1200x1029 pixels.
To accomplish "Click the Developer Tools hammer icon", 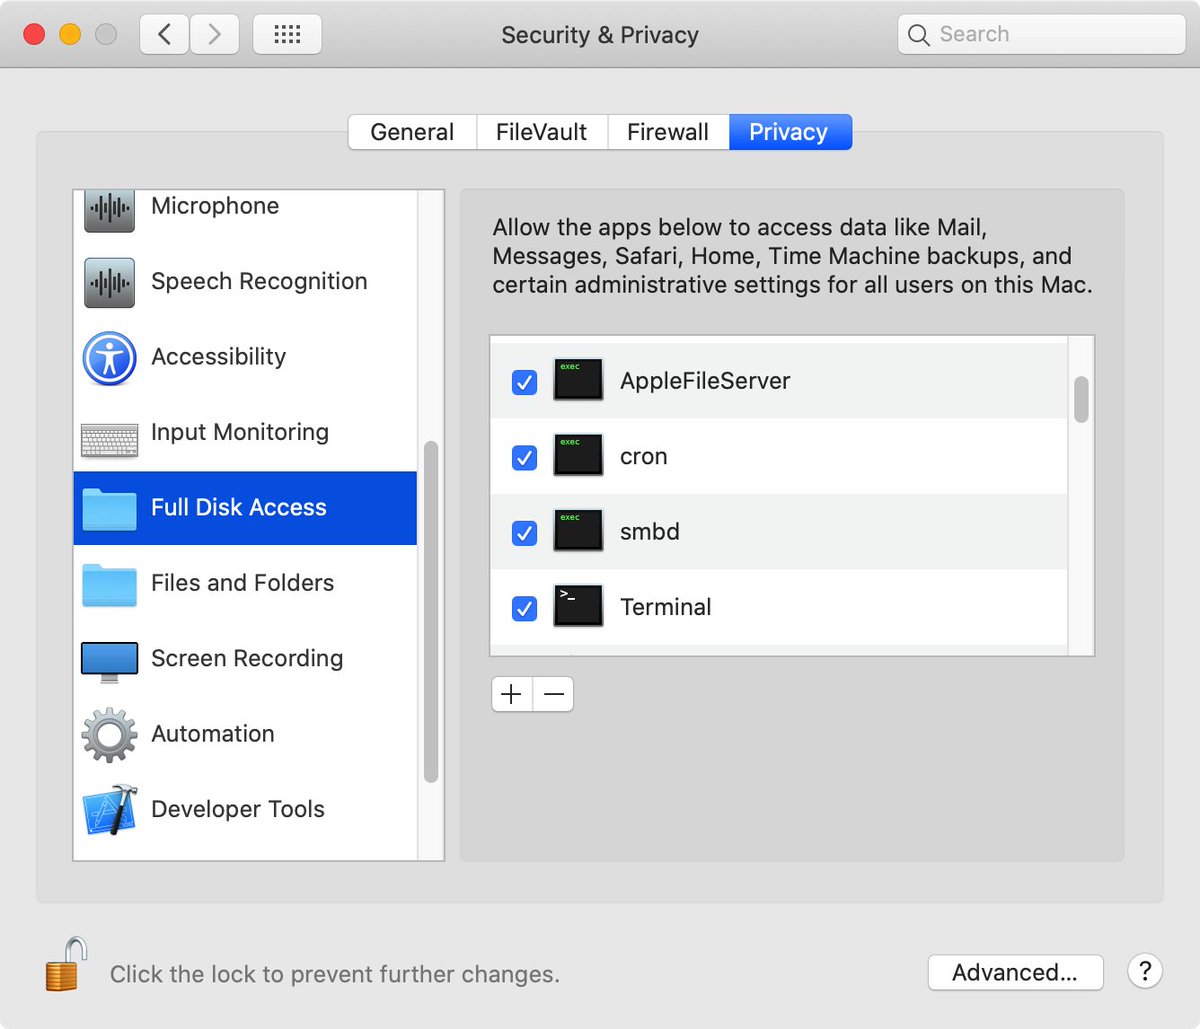I will [x=109, y=810].
